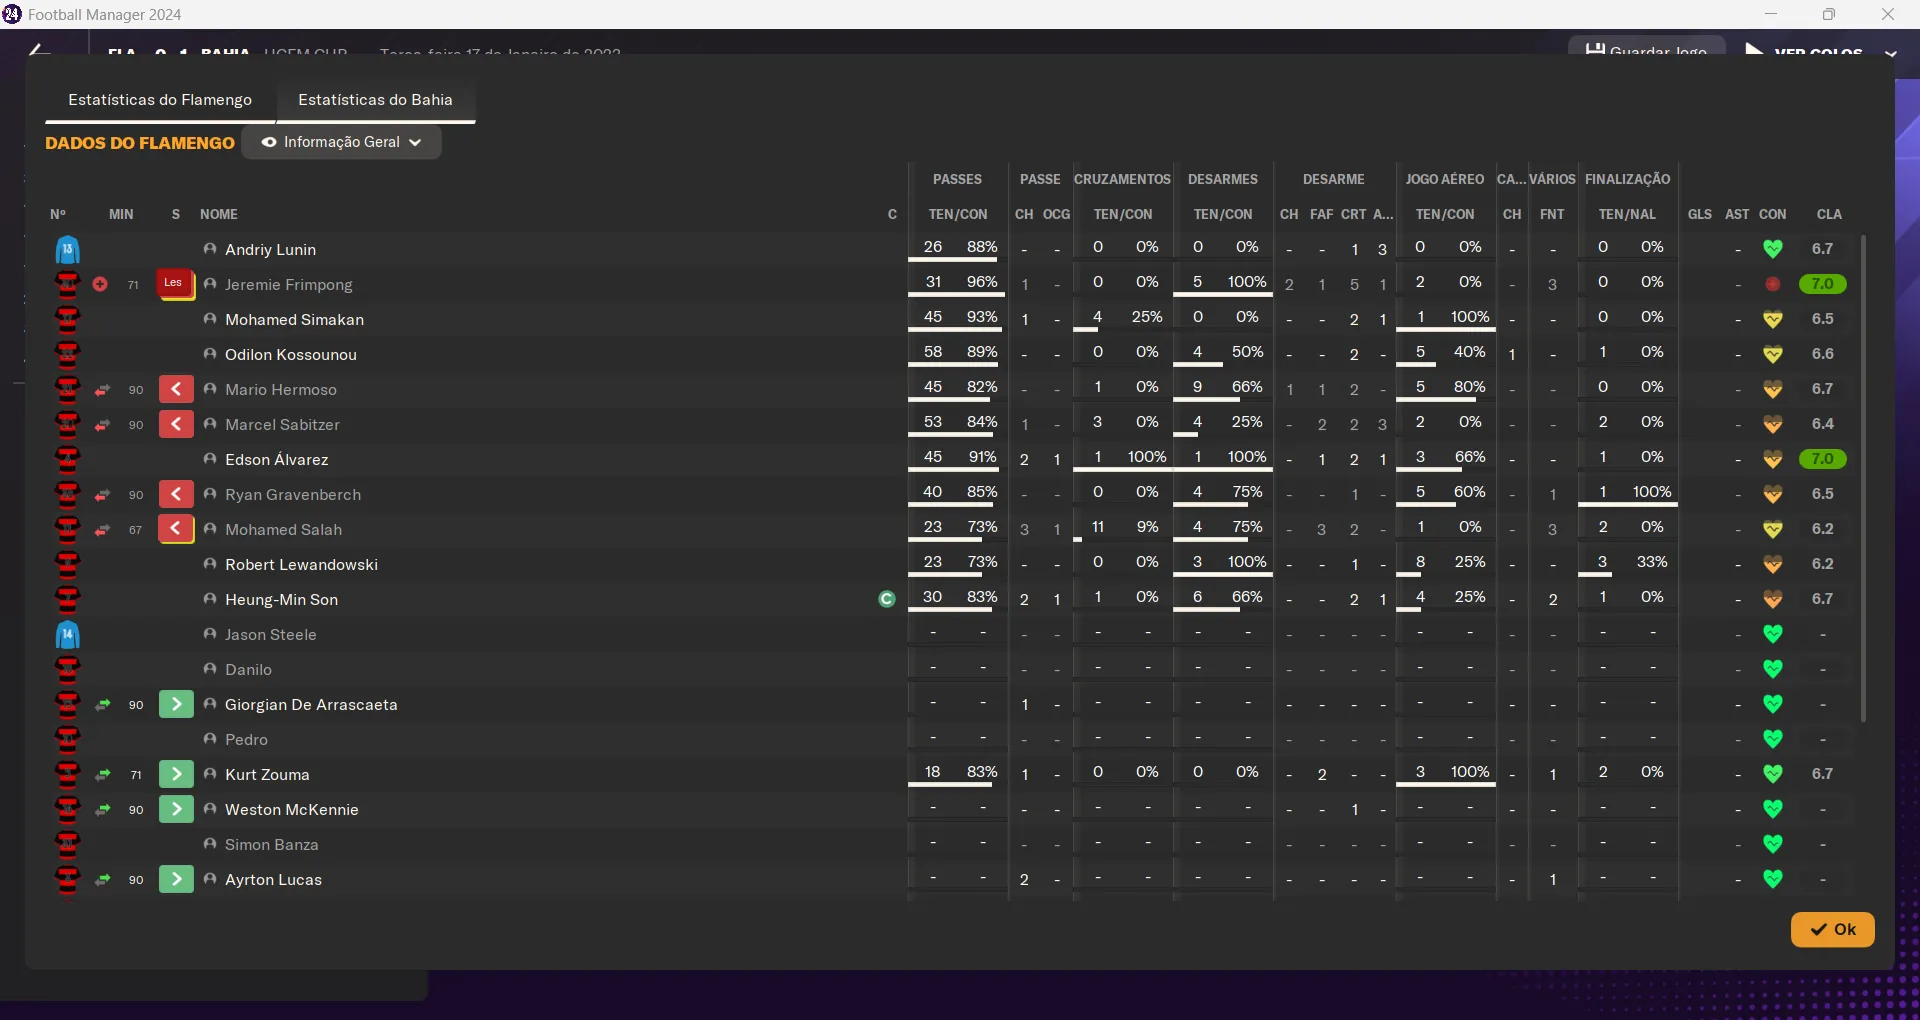
Task: Click the player list vertical scrollbar
Action: [1863, 478]
